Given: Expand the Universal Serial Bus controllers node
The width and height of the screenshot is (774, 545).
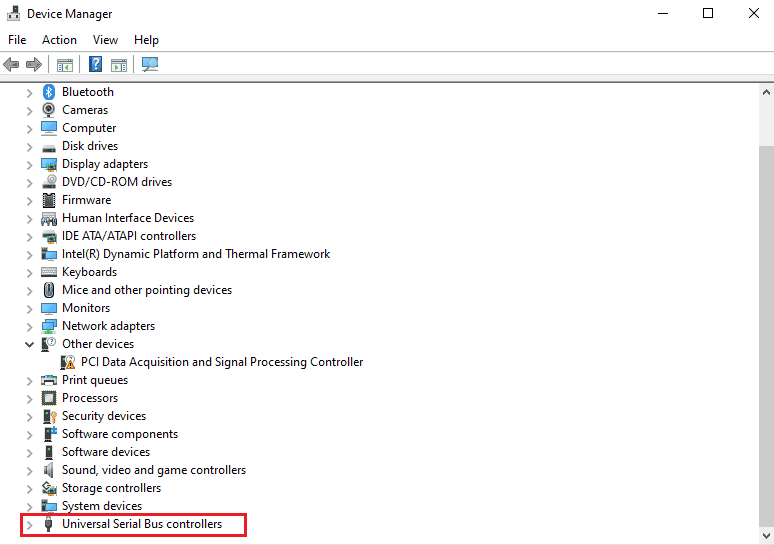Looking at the screenshot, I should coord(29,525).
